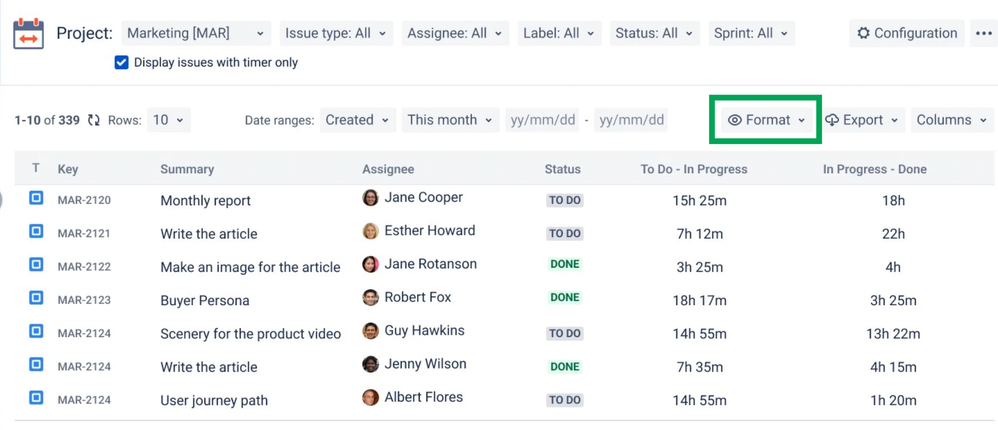The image size is (998, 430).
Task: Click Jane Rotanson's avatar
Action: (x=370, y=264)
